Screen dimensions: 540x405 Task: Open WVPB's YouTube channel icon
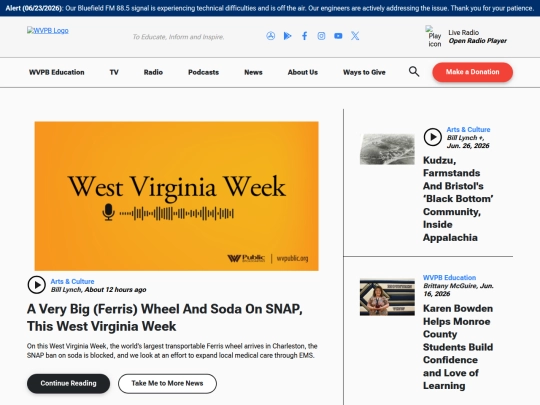[x=338, y=36]
